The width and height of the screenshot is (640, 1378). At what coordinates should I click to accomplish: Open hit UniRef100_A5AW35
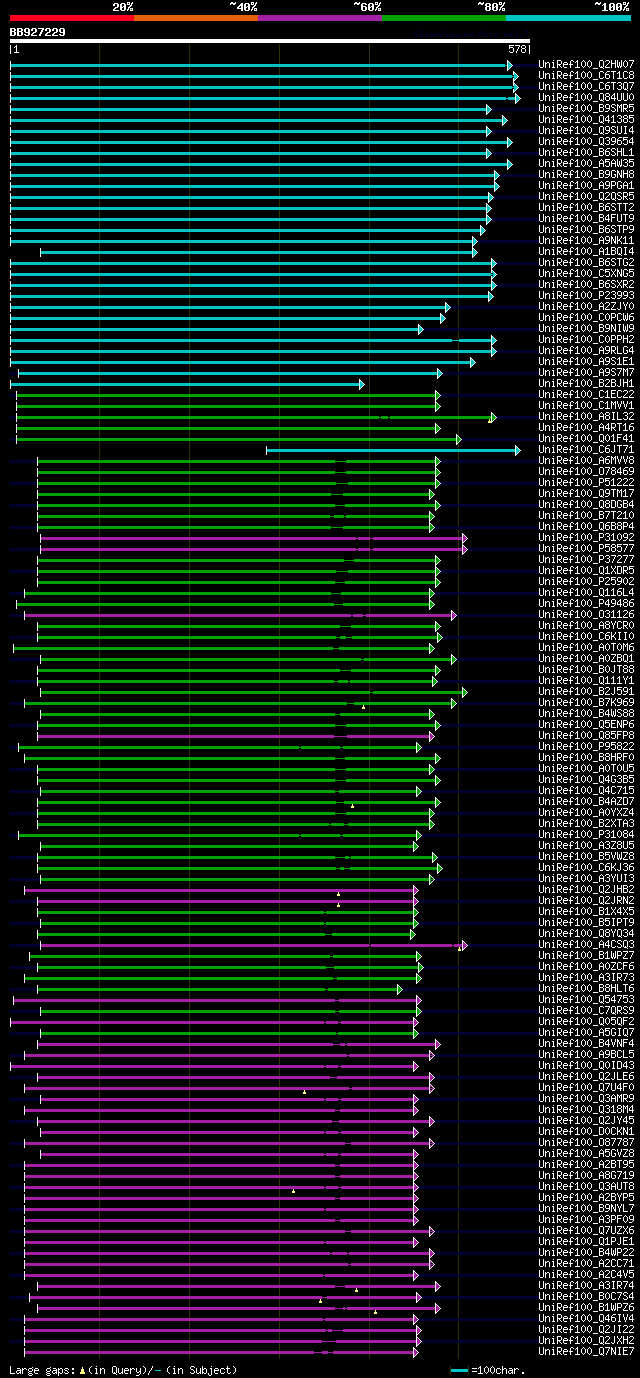click(x=586, y=163)
